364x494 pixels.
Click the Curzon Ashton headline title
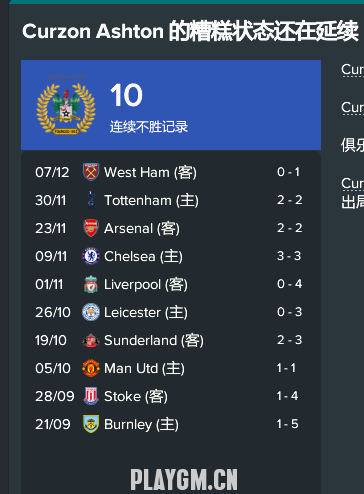click(x=190, y=32)
